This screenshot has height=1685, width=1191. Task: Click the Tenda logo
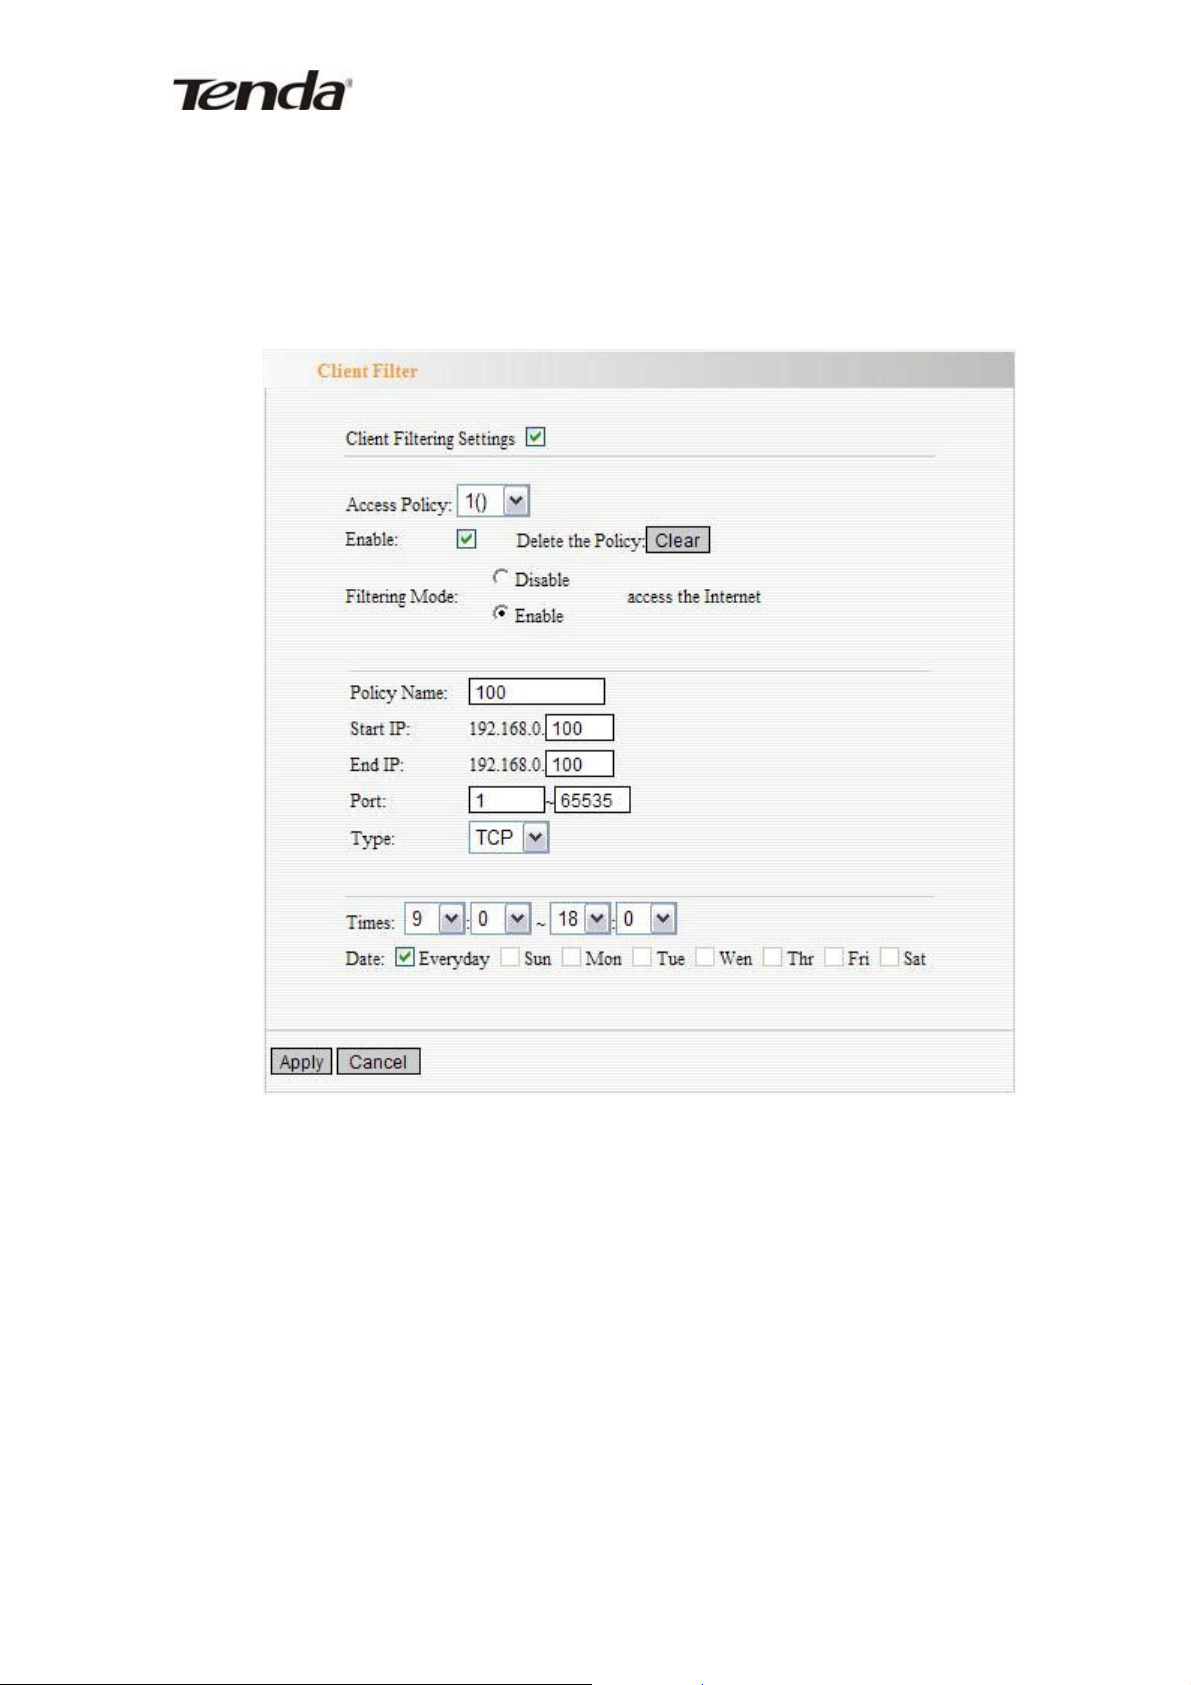click(262, 91)
